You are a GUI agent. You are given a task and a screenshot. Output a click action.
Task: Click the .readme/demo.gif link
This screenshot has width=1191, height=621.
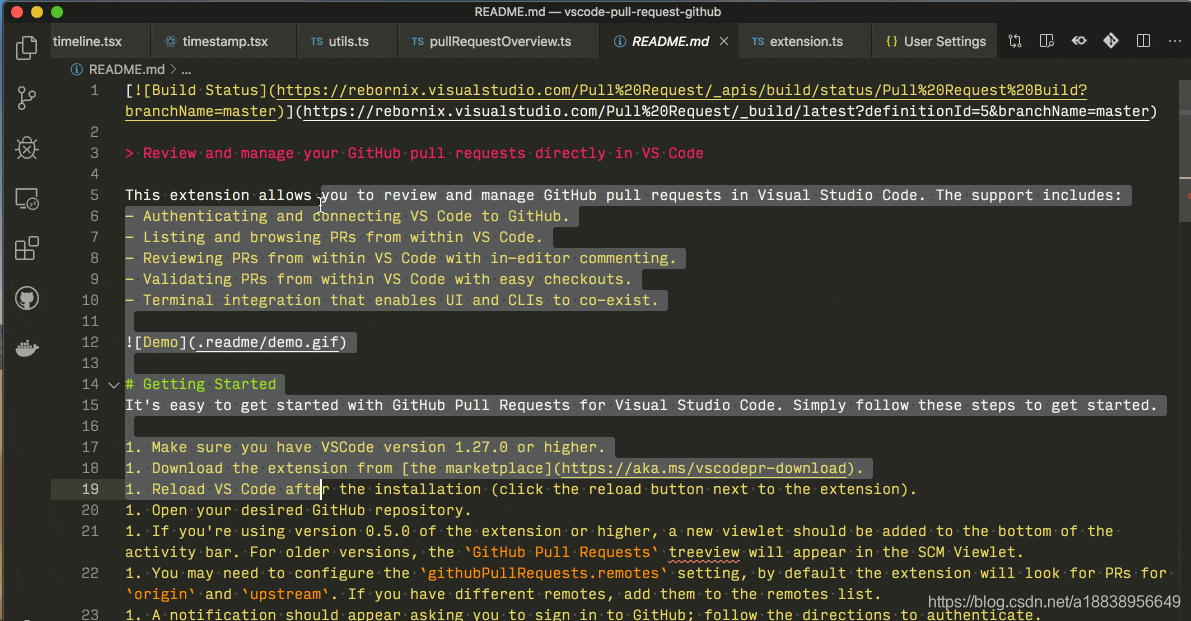coord(267,342)
